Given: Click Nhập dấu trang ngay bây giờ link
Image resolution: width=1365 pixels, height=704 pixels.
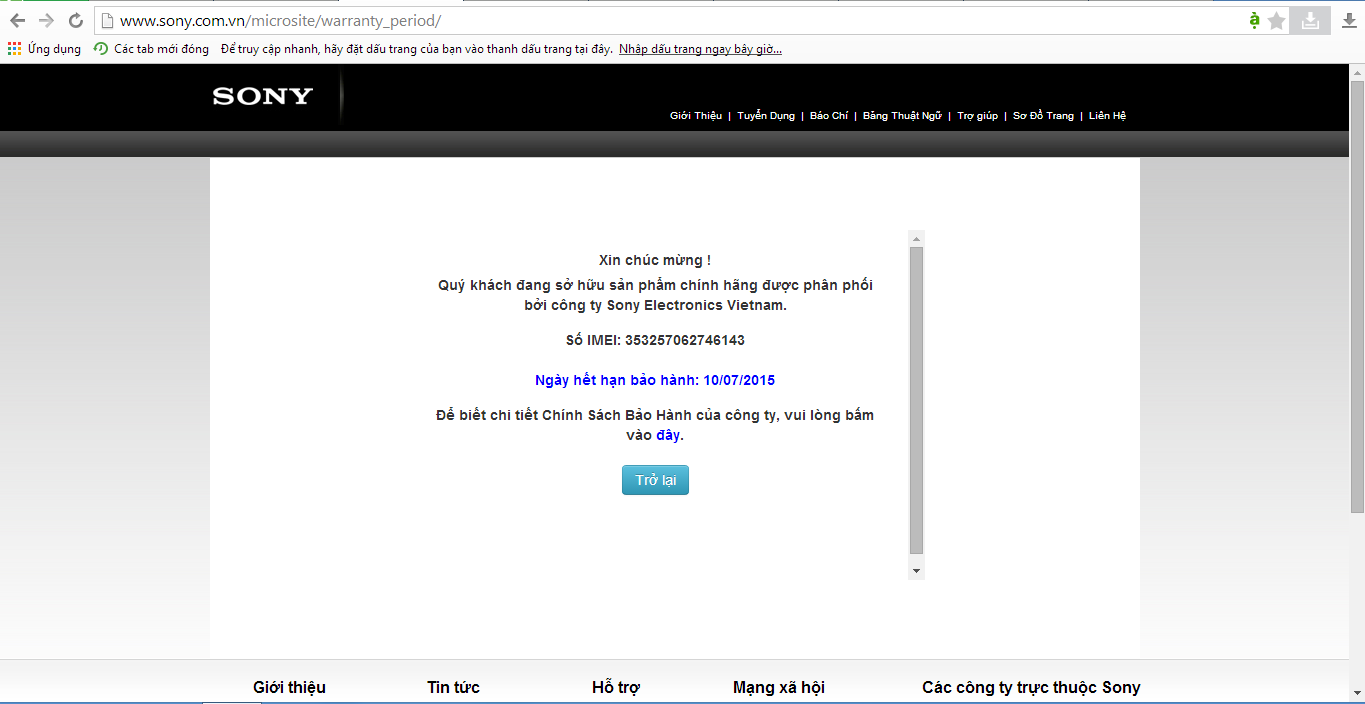Looking at the screenshot, I should tap(700, 49).
